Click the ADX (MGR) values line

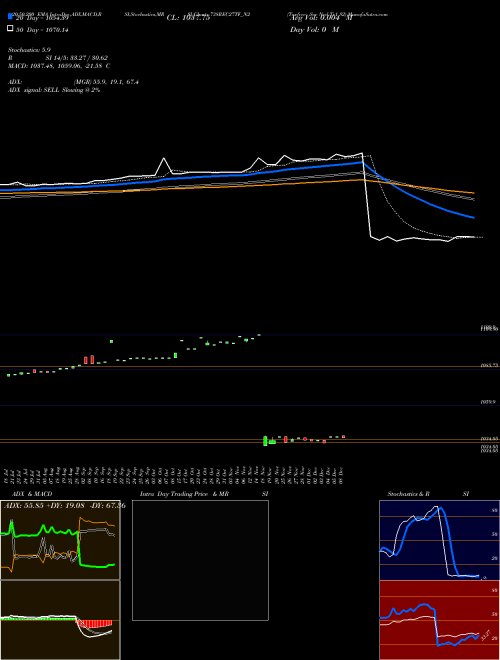point(73,82)
